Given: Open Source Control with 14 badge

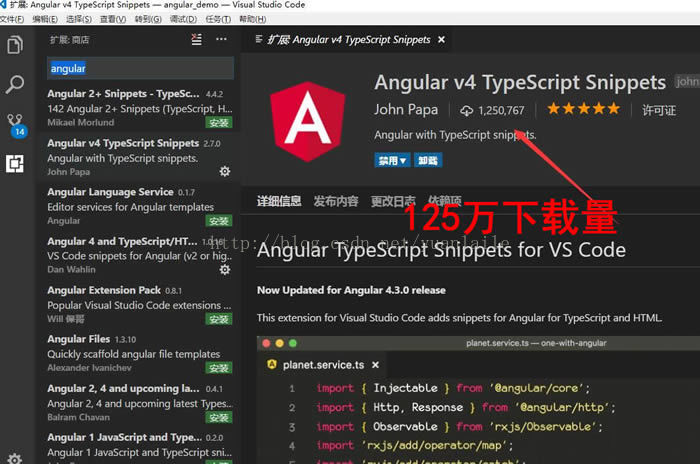Looking at the screenshot, I should click(x=17, y=125).
